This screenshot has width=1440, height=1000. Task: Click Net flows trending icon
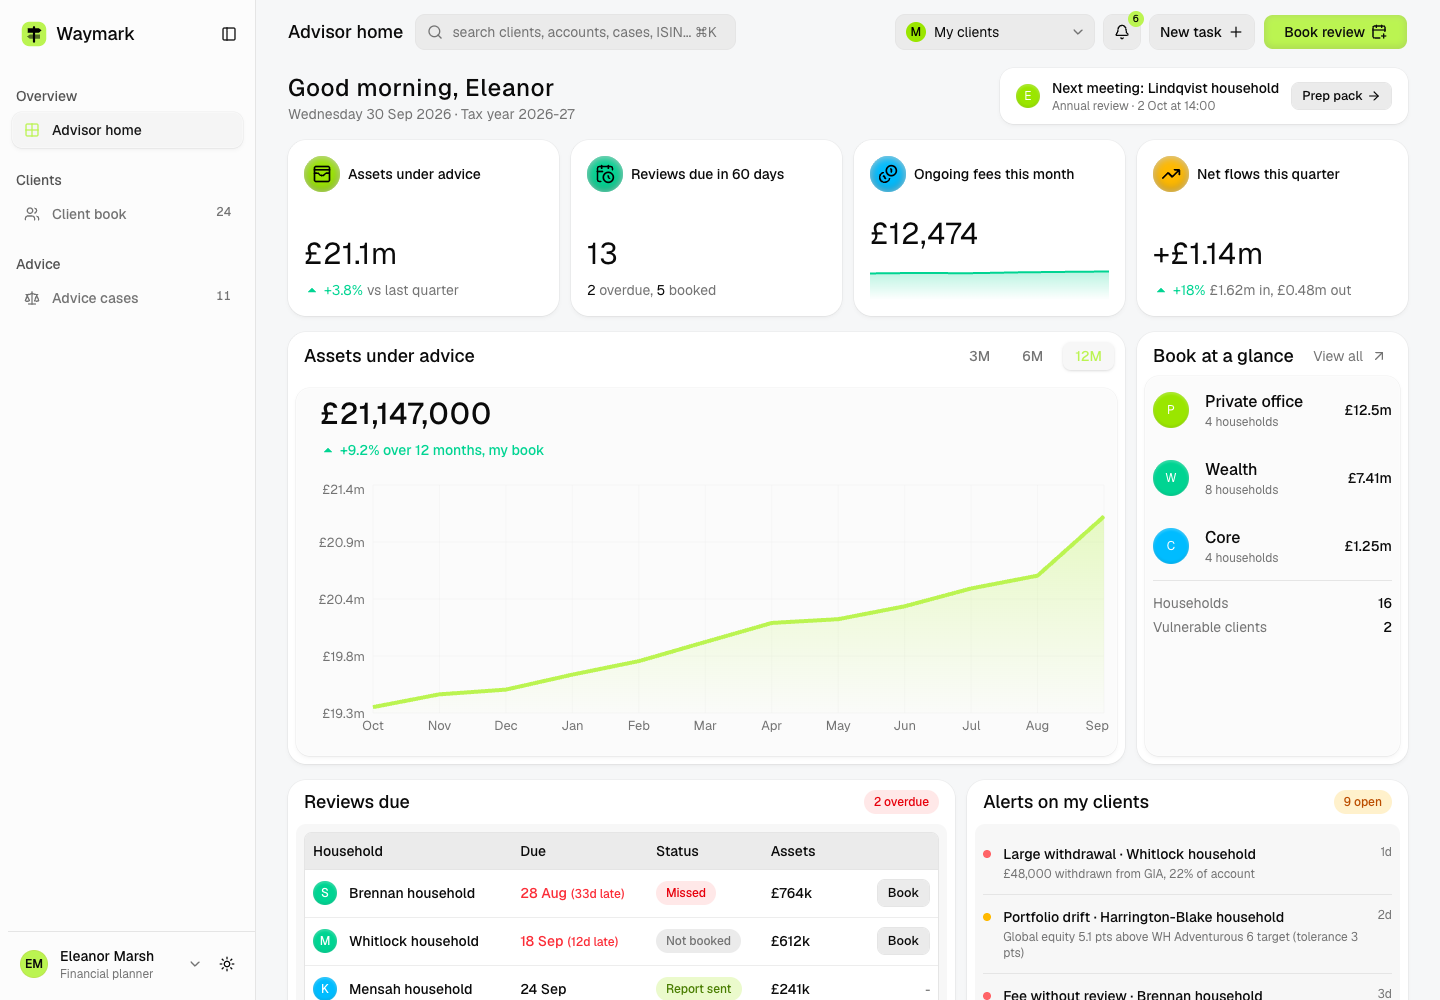[x=1171, y=174]
